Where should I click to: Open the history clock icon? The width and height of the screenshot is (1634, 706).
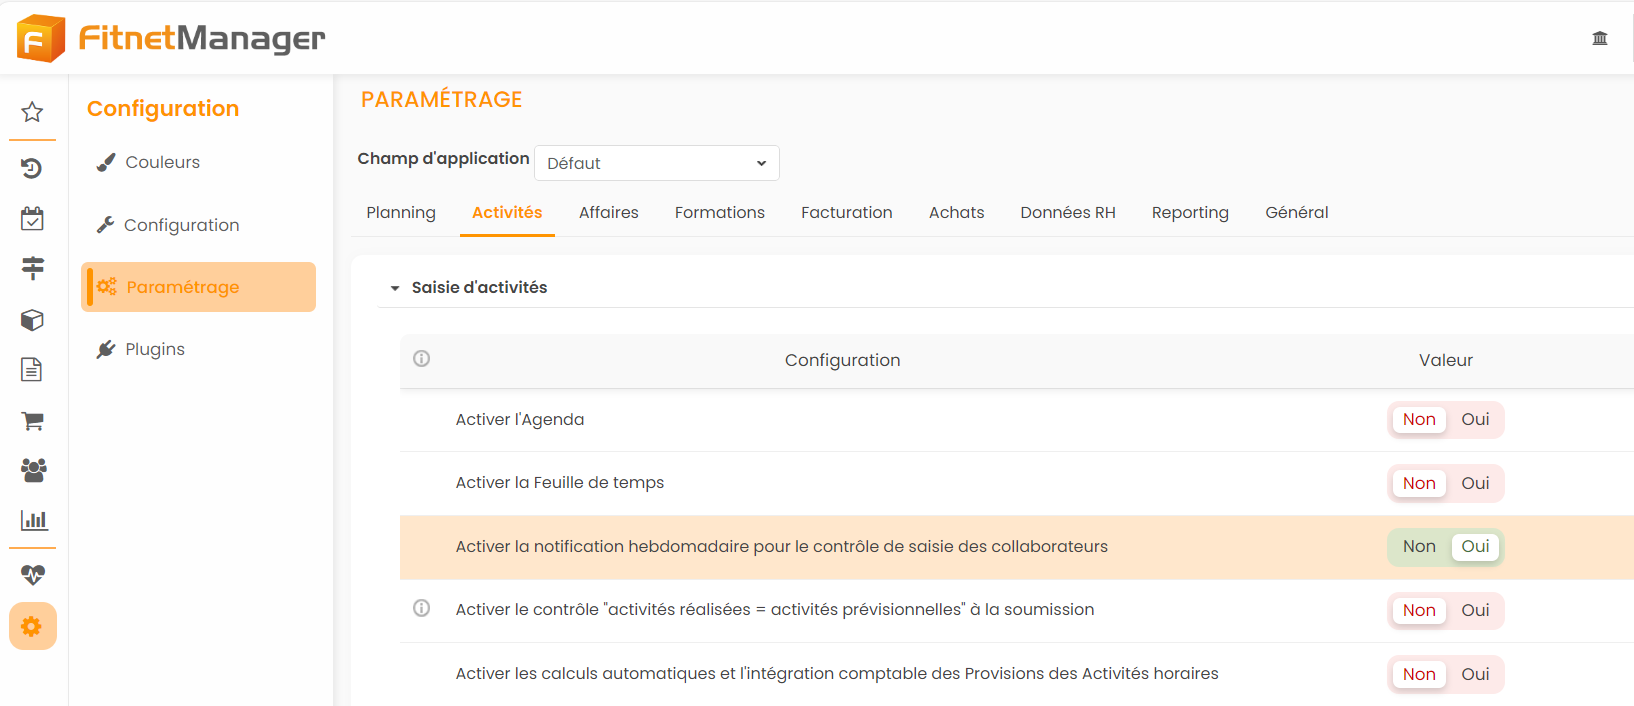pyautogui.click(x=32, y=168)
